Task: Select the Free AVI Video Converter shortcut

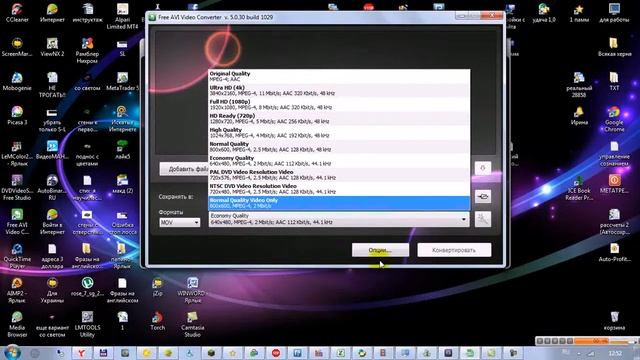Action: [x=17, y=221]
